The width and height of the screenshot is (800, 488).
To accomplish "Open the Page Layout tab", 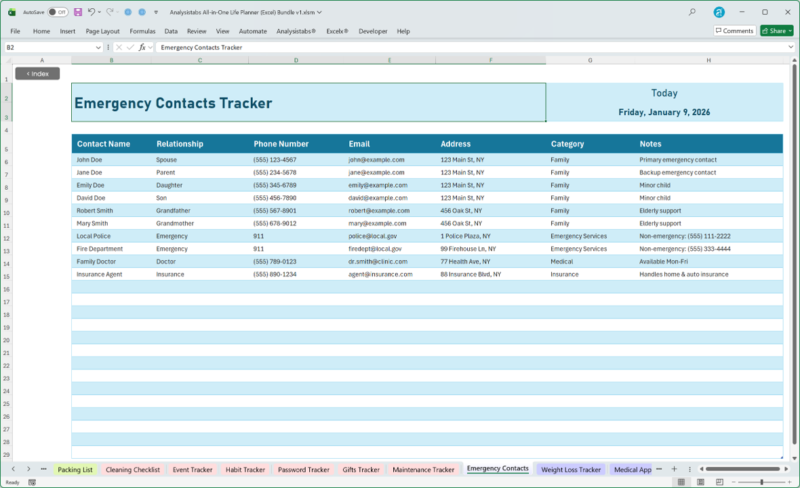I will click(x=103, y=31).
